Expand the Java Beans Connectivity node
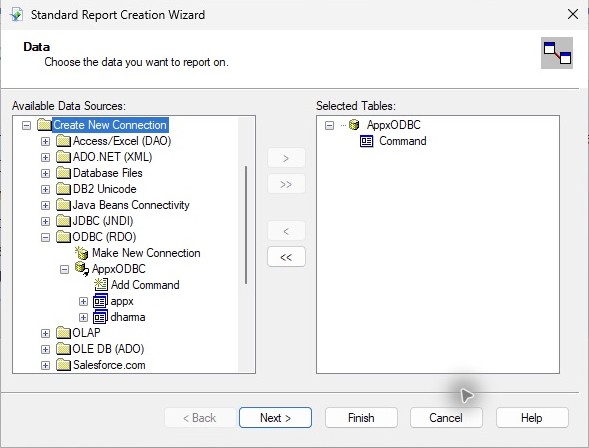 click(x=45, y=205)
